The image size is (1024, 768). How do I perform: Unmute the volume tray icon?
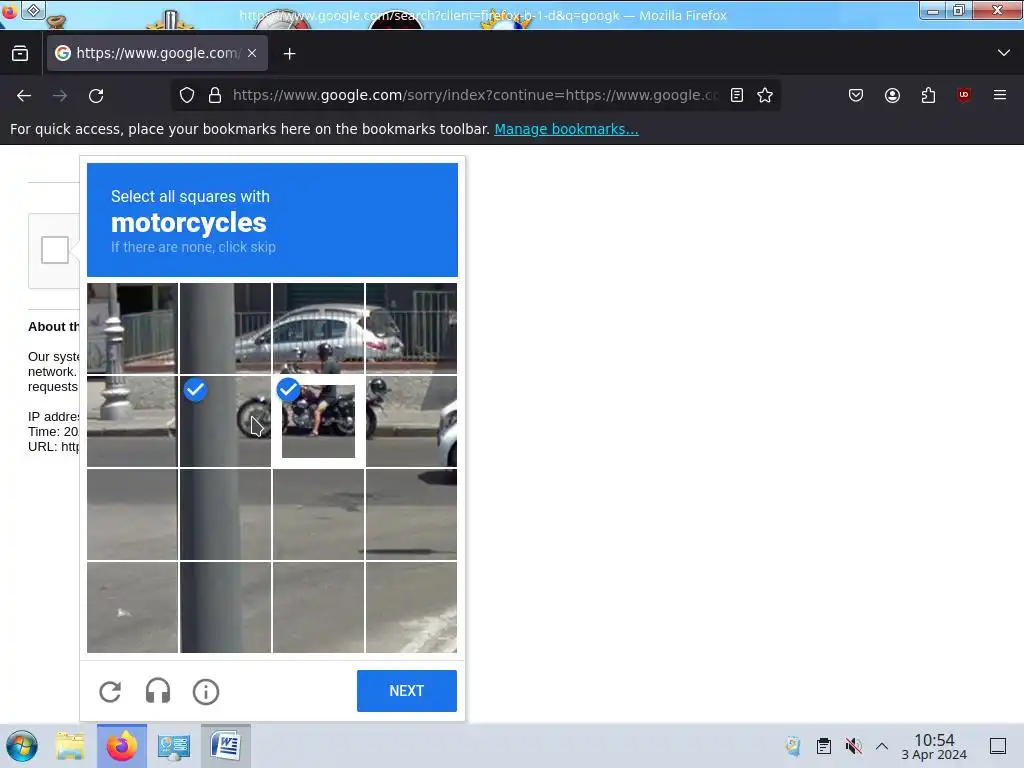click(x=853, y=746)
